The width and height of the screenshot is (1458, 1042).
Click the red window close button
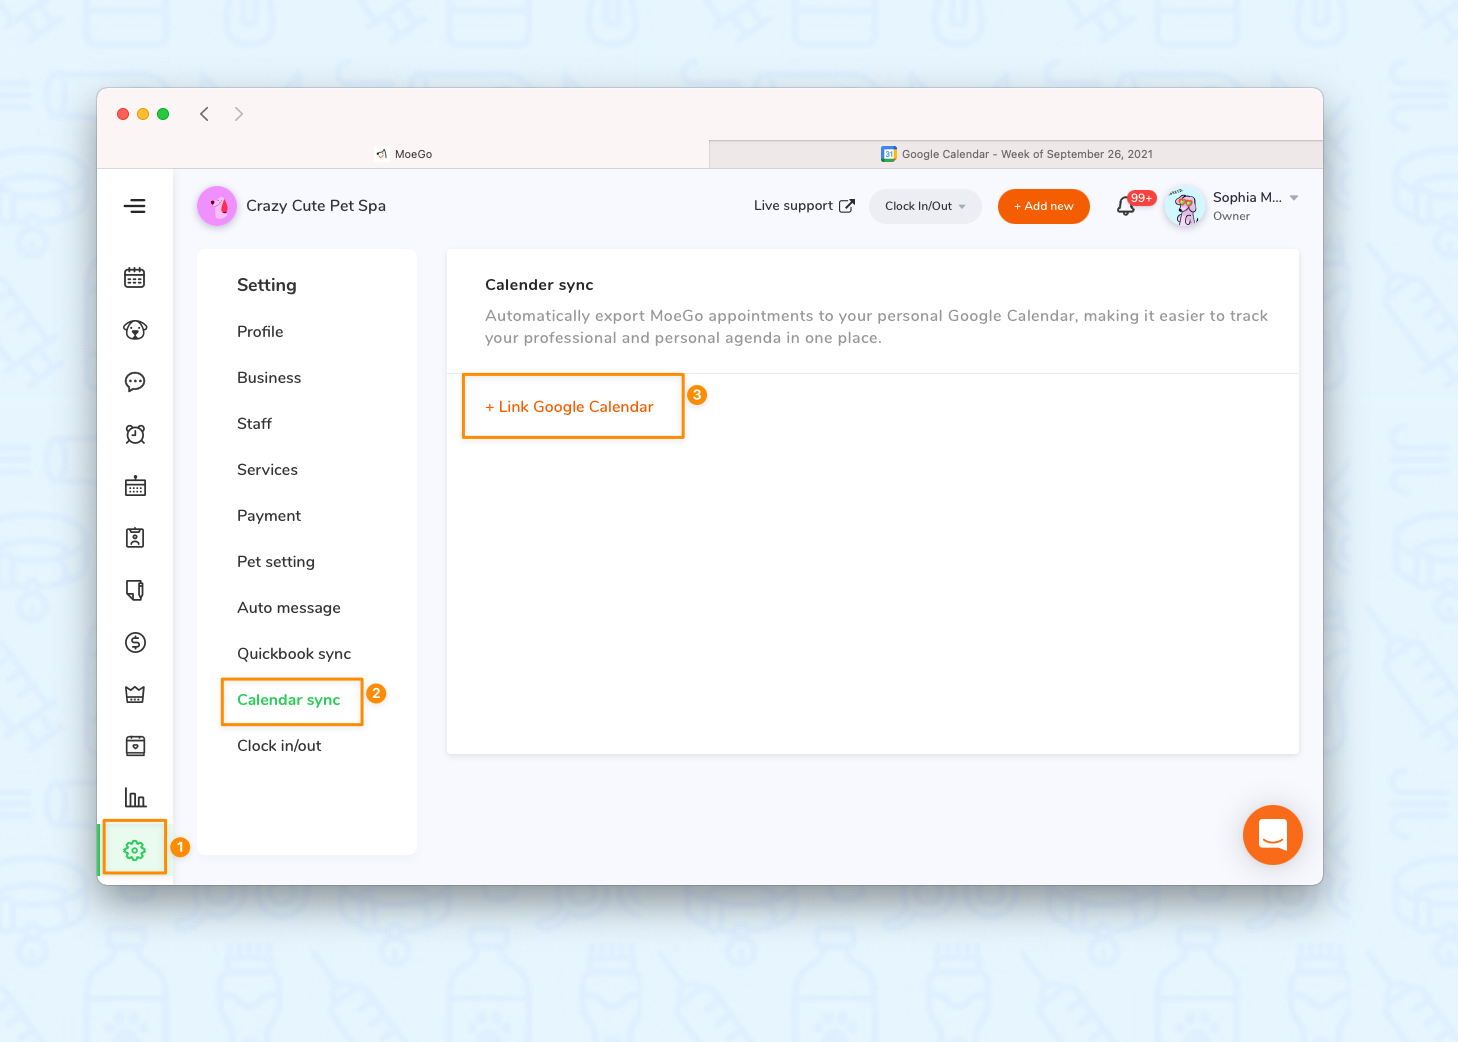coord(123,114)
